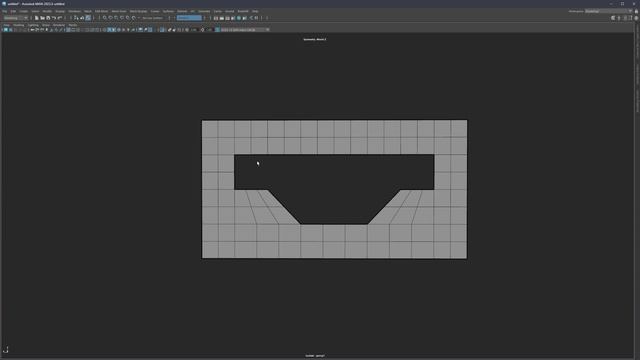640x360 pixels.
Task: Open viewport Panels menu
Action: [73, 25]
